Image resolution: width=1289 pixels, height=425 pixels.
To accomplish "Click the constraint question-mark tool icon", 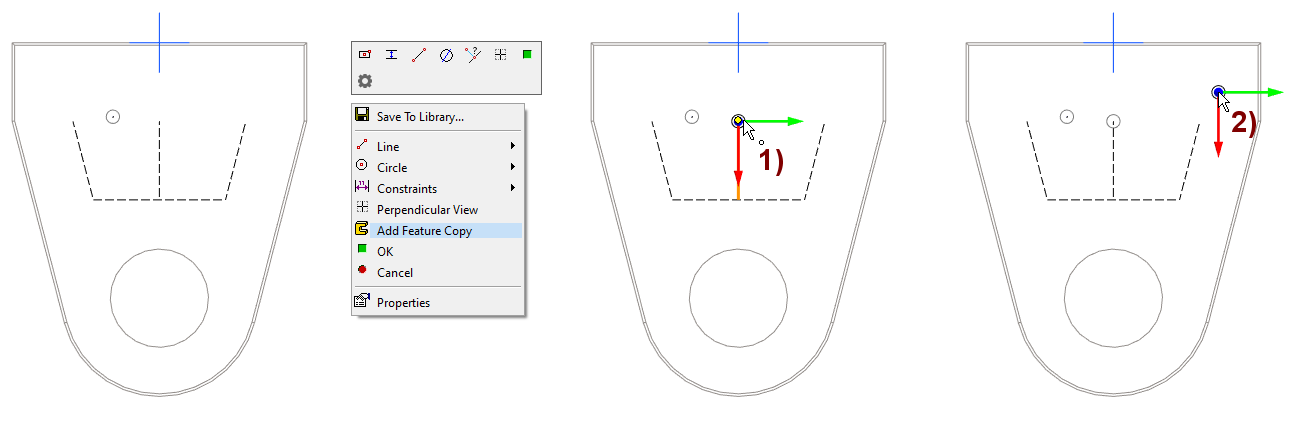I will pyautogui.click(x=473, y=55).
